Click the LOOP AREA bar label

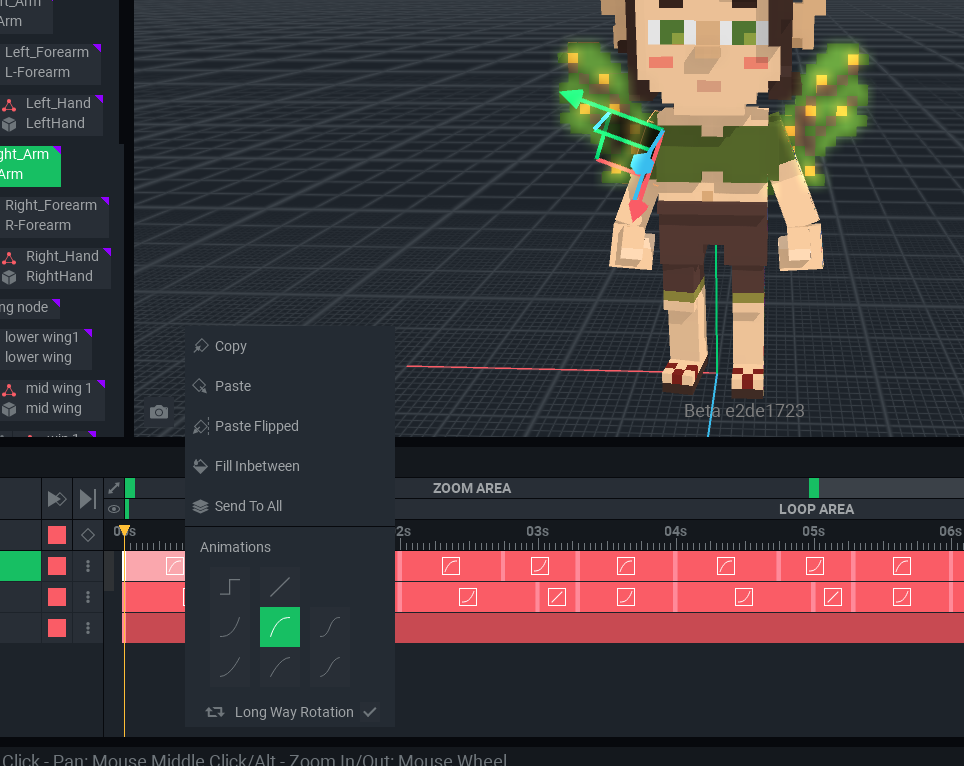(816, 509)
